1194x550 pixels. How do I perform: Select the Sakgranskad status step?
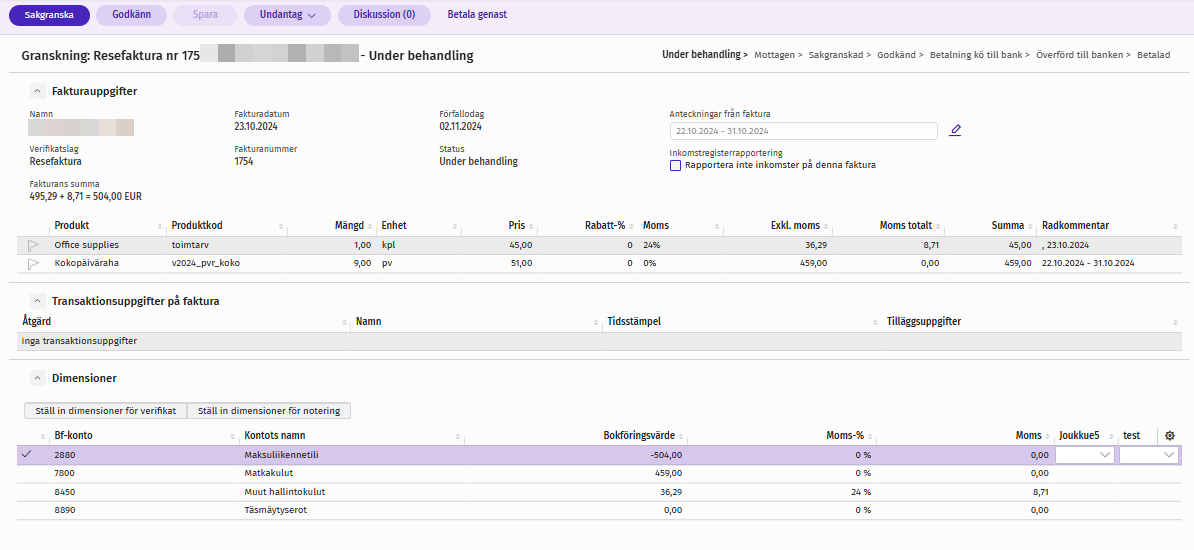tap(835, 55)
